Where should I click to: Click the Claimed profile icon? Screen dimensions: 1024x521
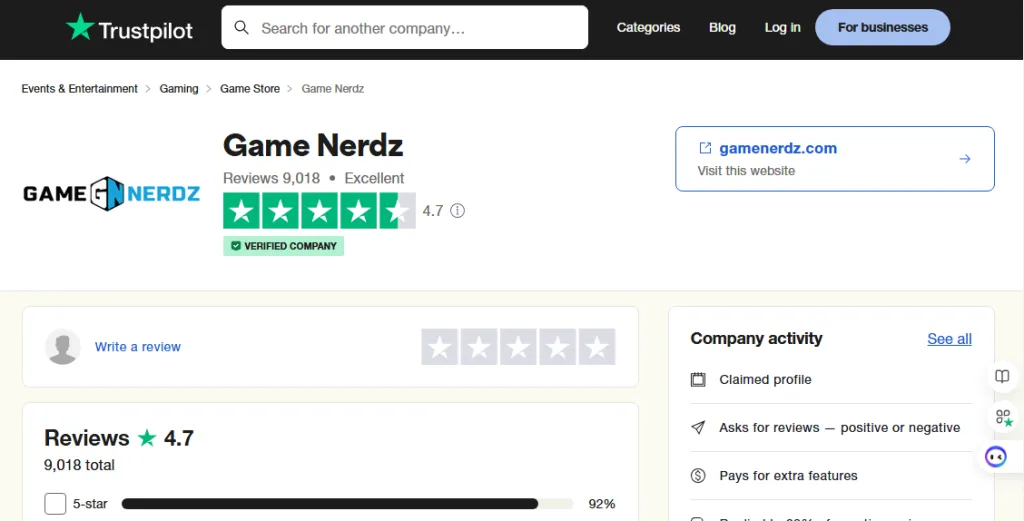[x=698, y=379]
